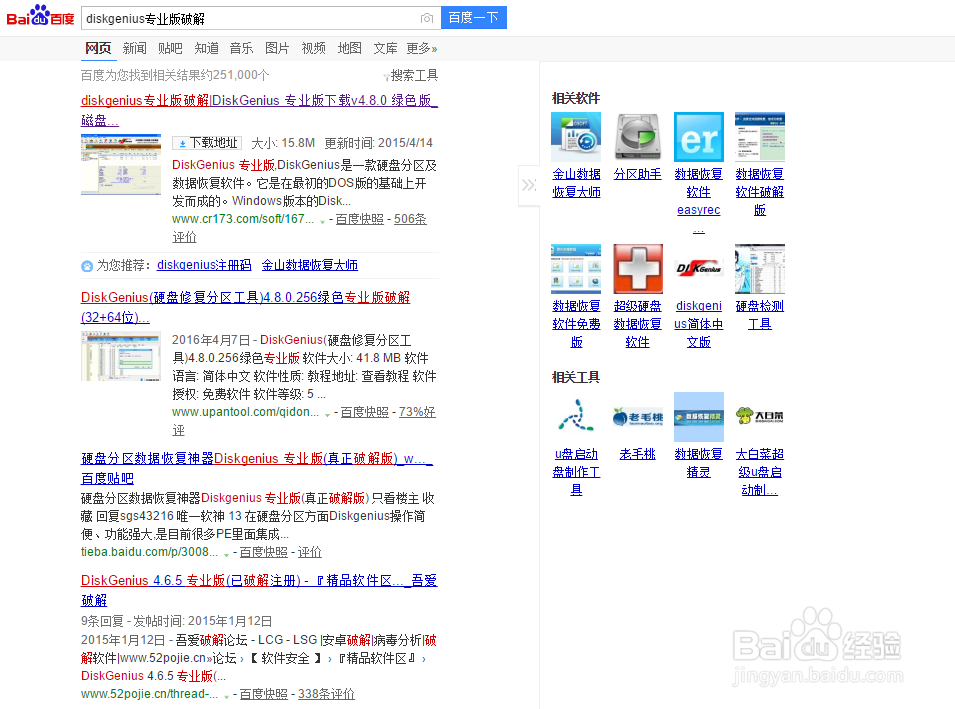
Task: Click the camera icon in the search box
Action: point(428,18)
